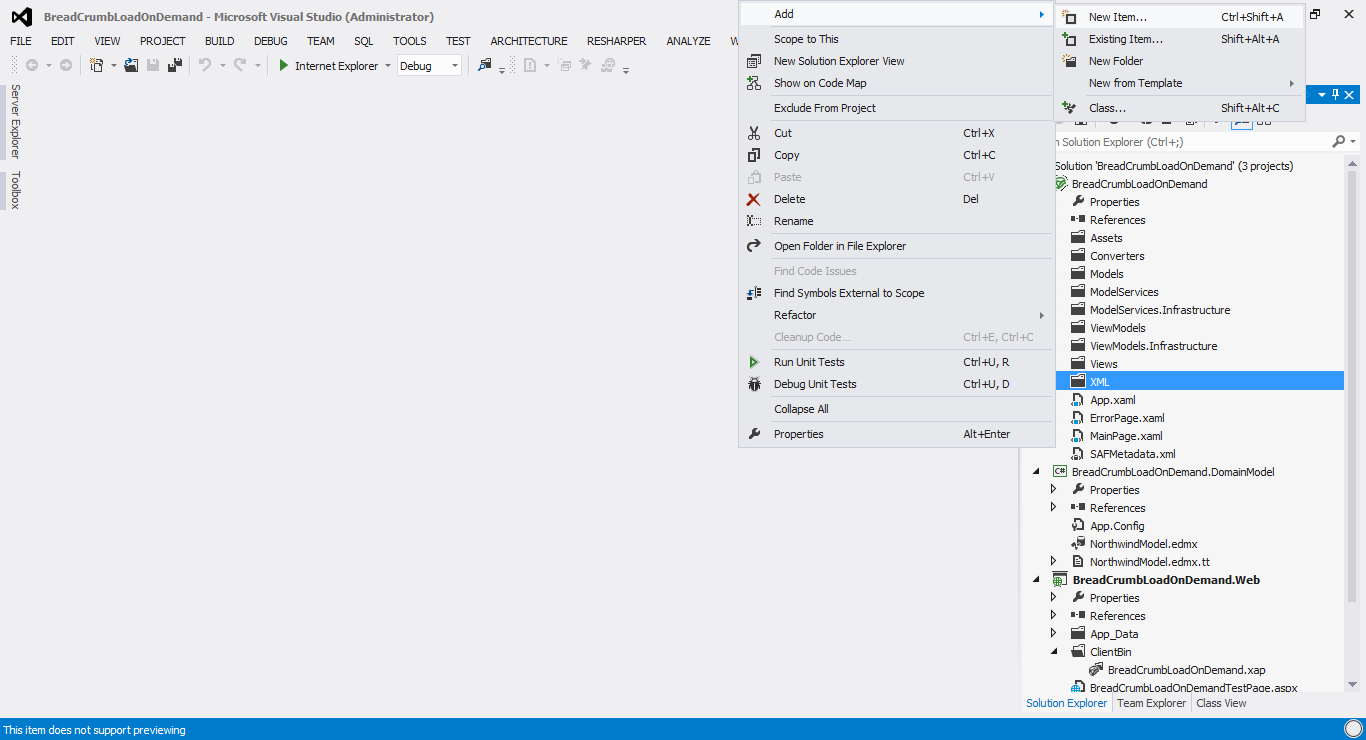
Task: Click the Debug Unit Tests bug icon
Action: click(x=754, y=384)
